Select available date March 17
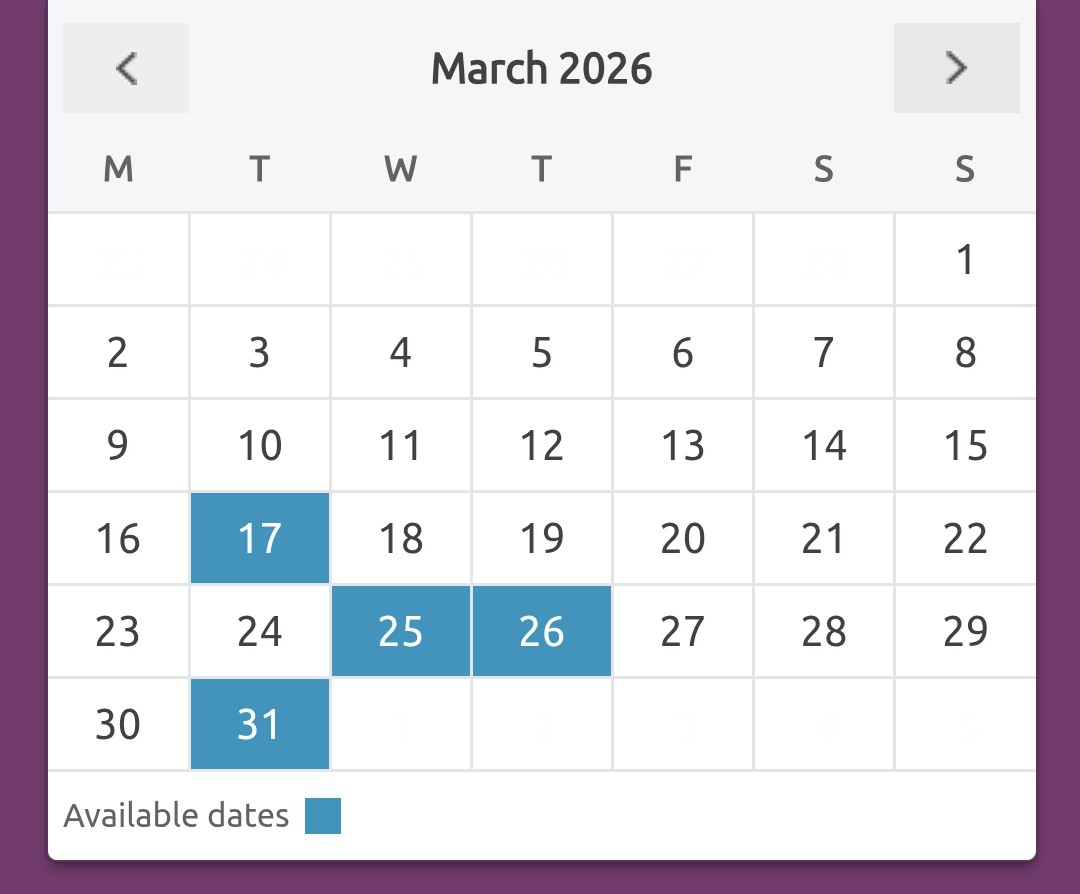The height and width of the screenshot is (894, 1080). (x=260, y=538)
